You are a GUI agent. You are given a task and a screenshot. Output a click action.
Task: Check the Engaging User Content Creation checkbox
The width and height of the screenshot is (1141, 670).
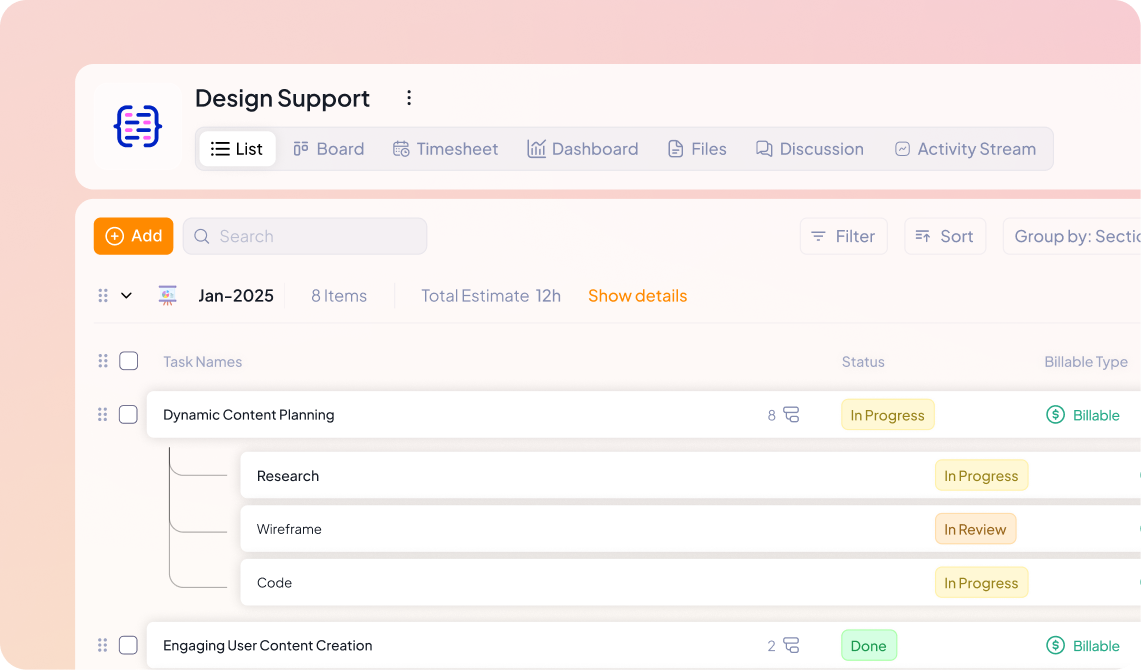point(128,645)
